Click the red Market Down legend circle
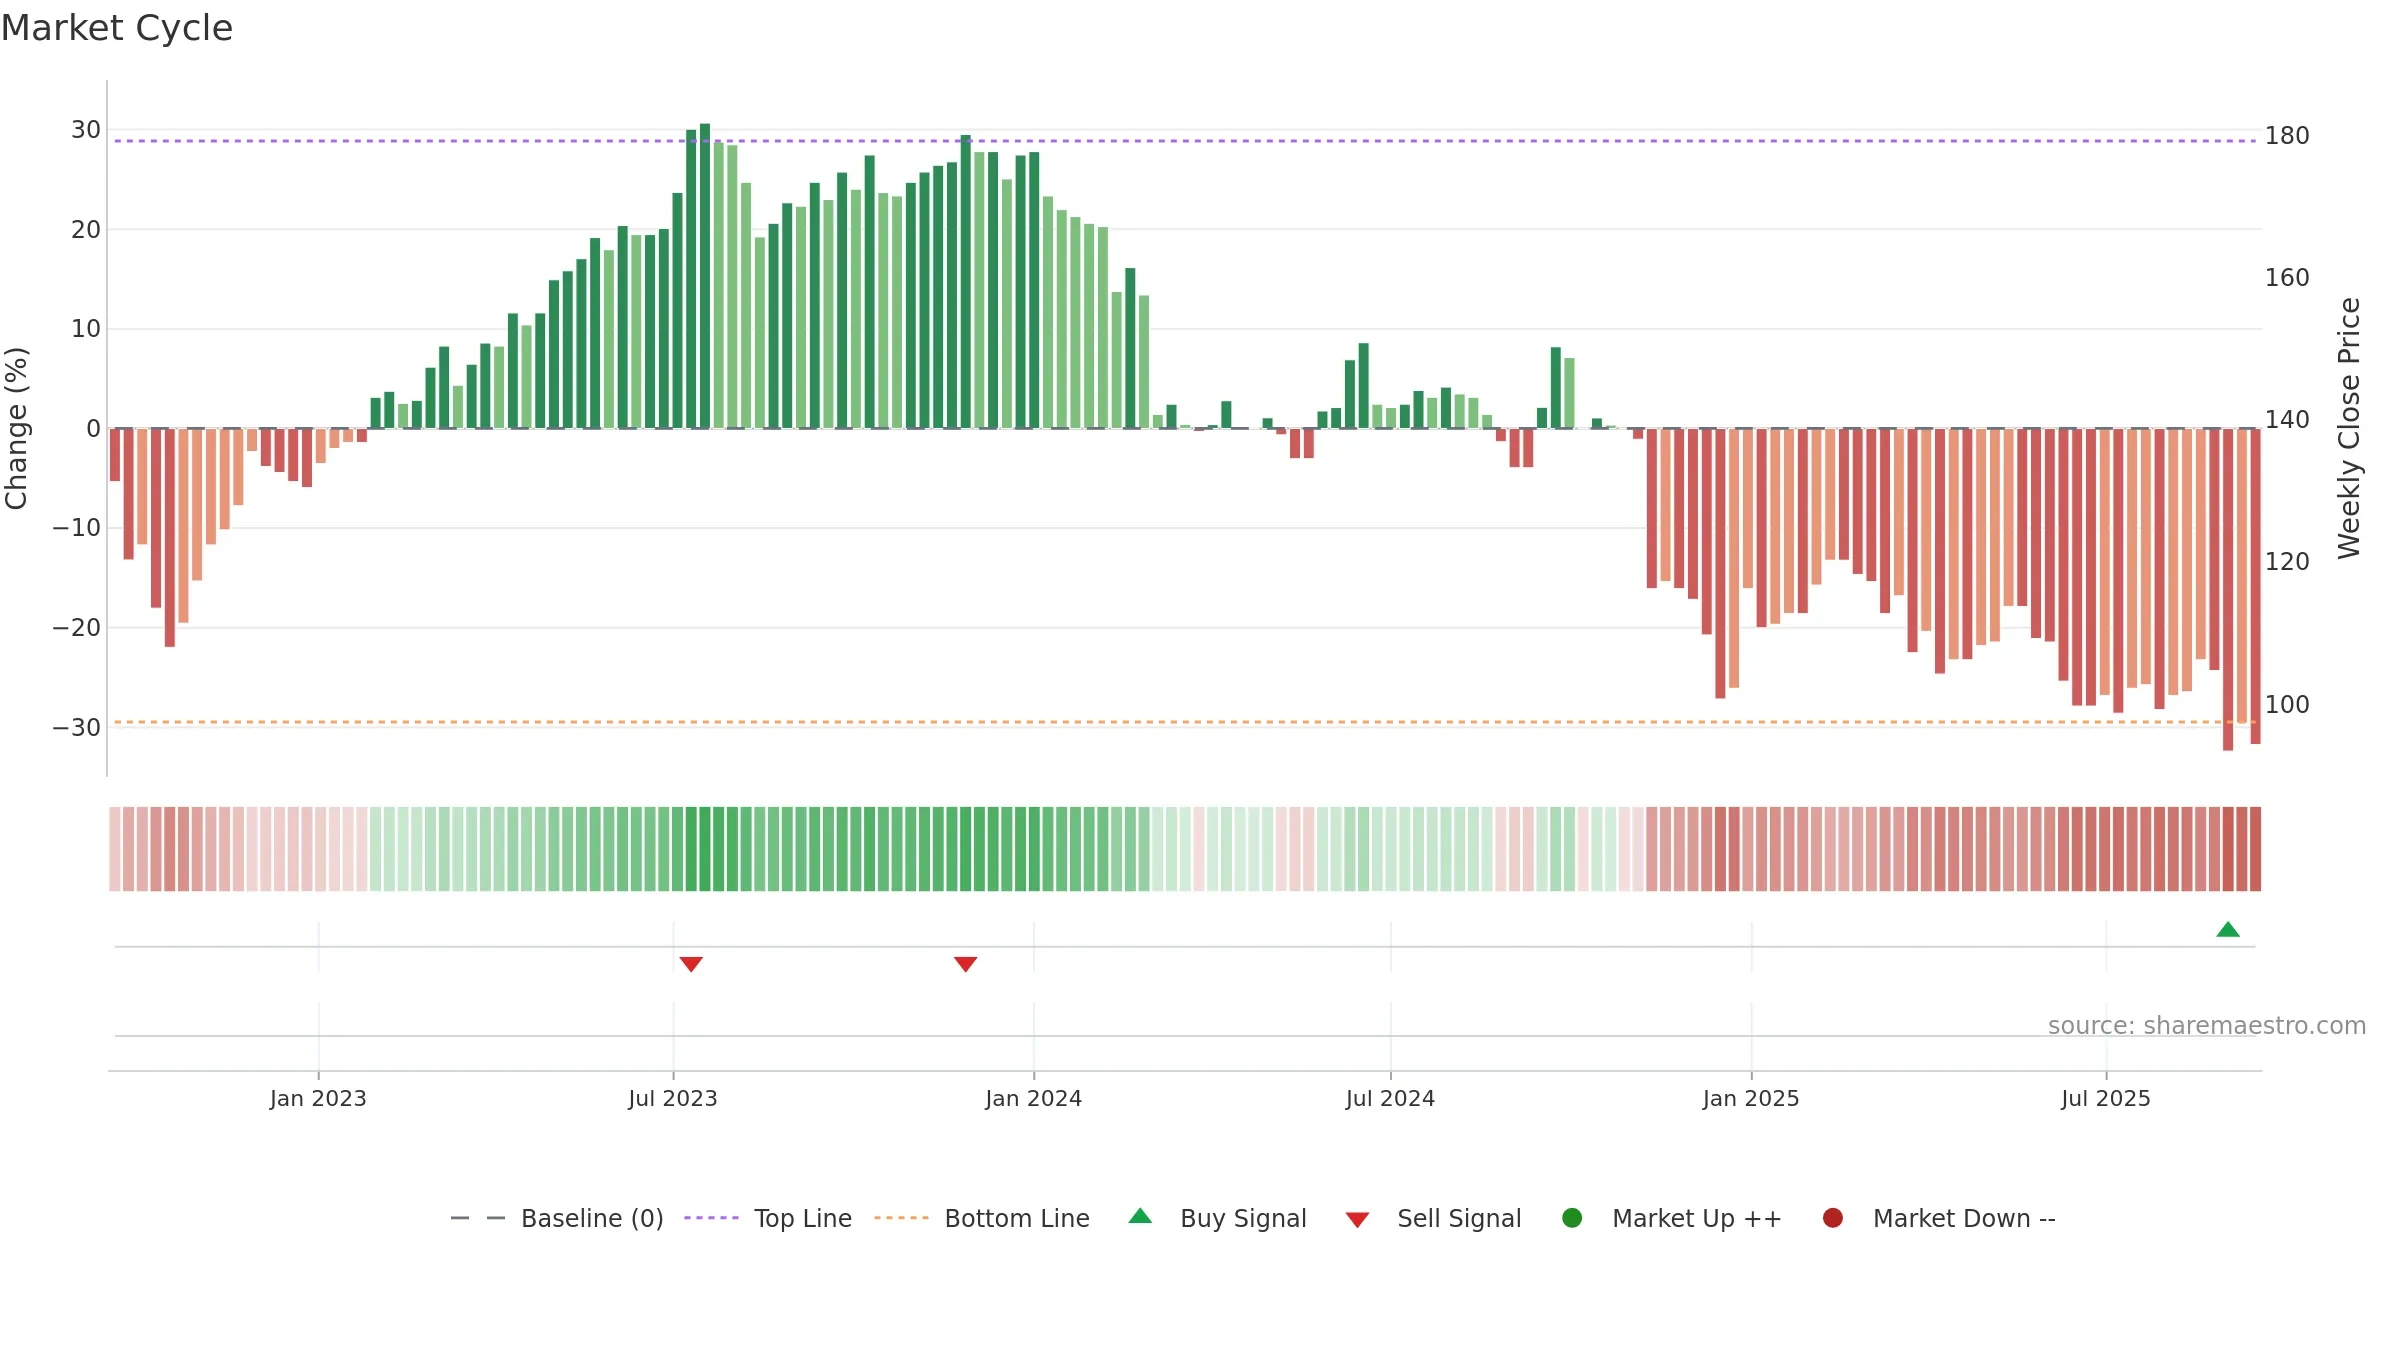Image resolution: width=2400 pixels, height=1350 pixels. [1833, 1218]
